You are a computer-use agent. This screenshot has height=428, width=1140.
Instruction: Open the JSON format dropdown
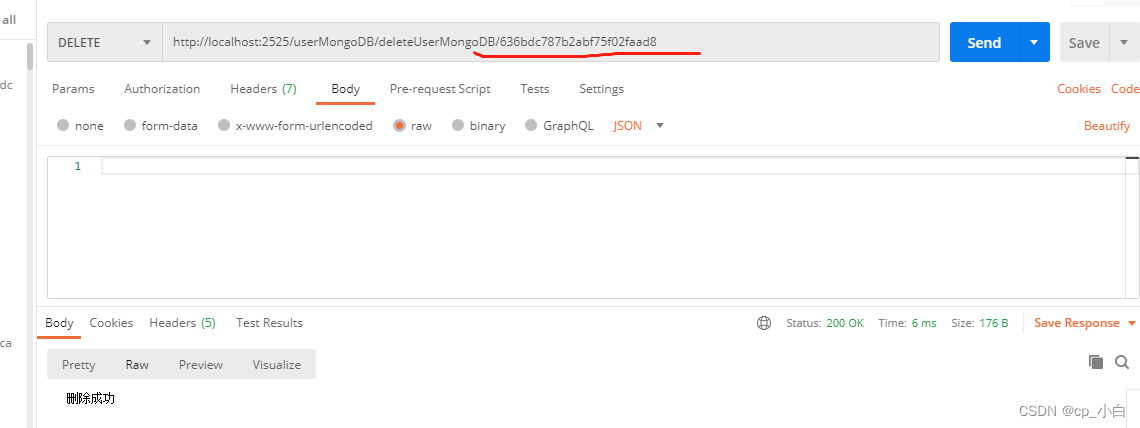[x=638, y=126]
